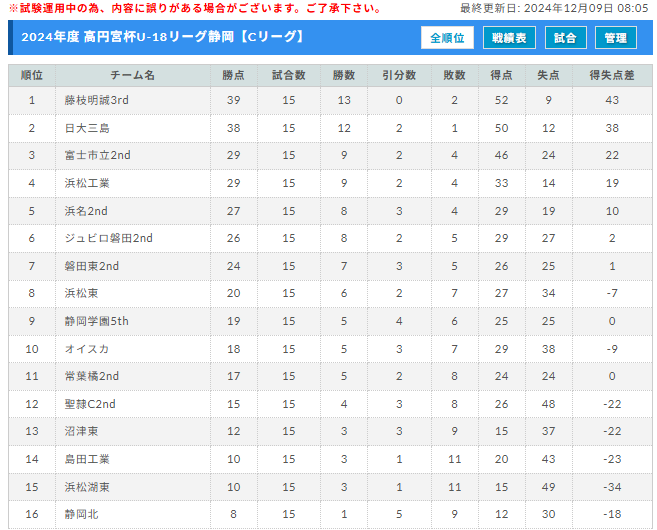
Task: Click the 失点 column header
Action: point(548,75)
